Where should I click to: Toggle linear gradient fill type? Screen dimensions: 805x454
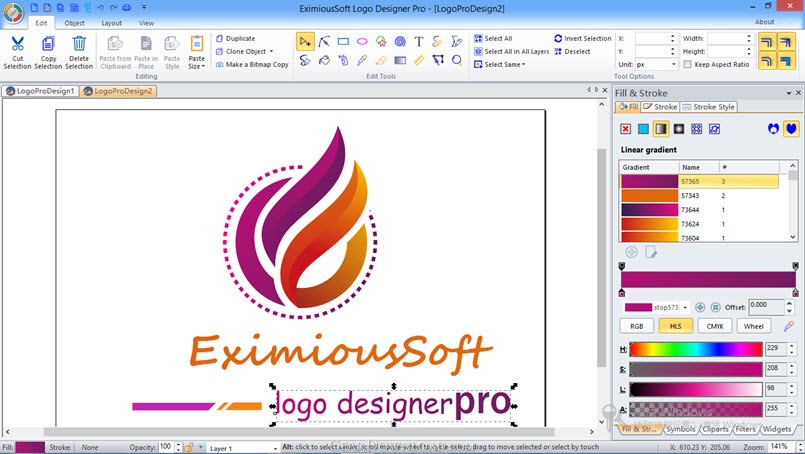click(661, 129)
